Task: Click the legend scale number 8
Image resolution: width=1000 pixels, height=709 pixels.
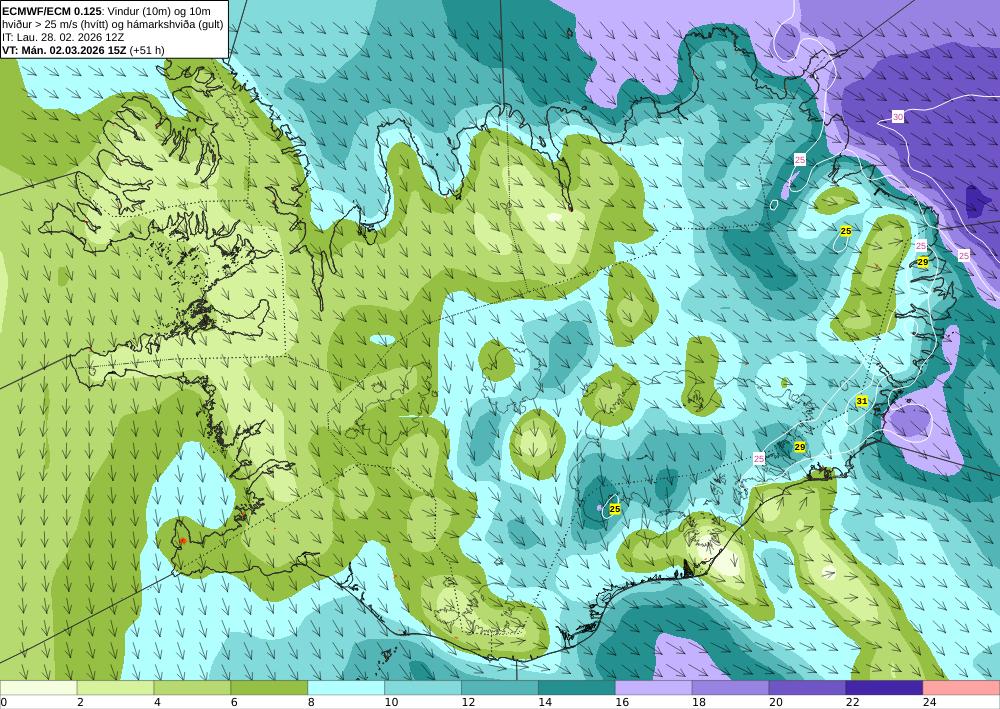Action: tap(312, 702)
